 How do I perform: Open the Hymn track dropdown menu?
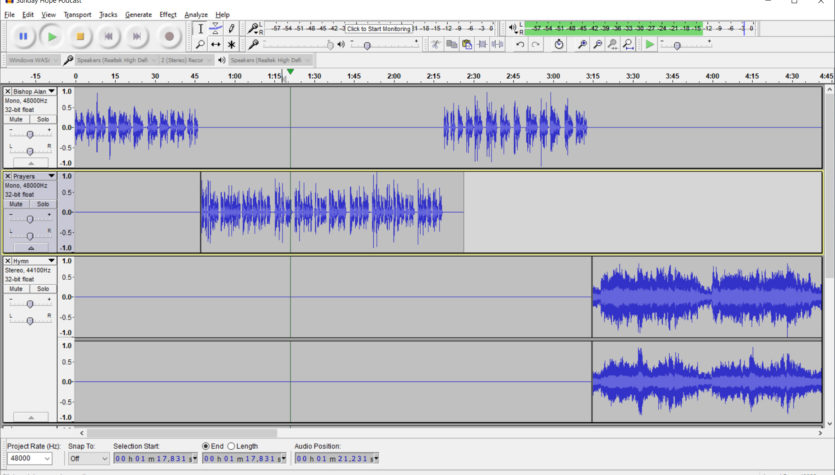coord(51,260)
